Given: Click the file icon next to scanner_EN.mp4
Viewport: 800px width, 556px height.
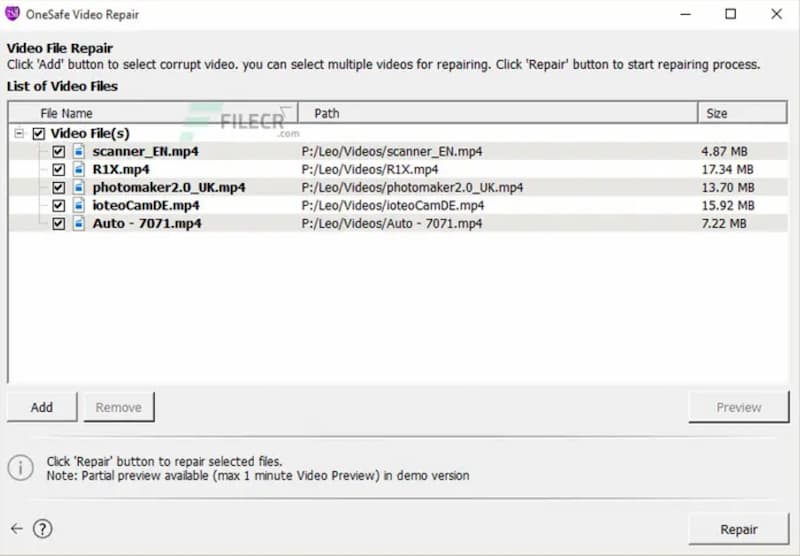Looking at the screenshot, I should [79, 151].
